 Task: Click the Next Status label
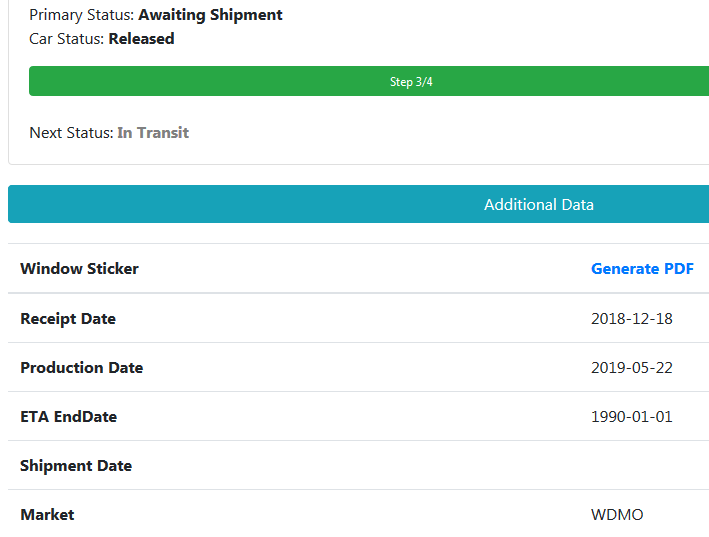pyautogui.click(x=71, y=132)
